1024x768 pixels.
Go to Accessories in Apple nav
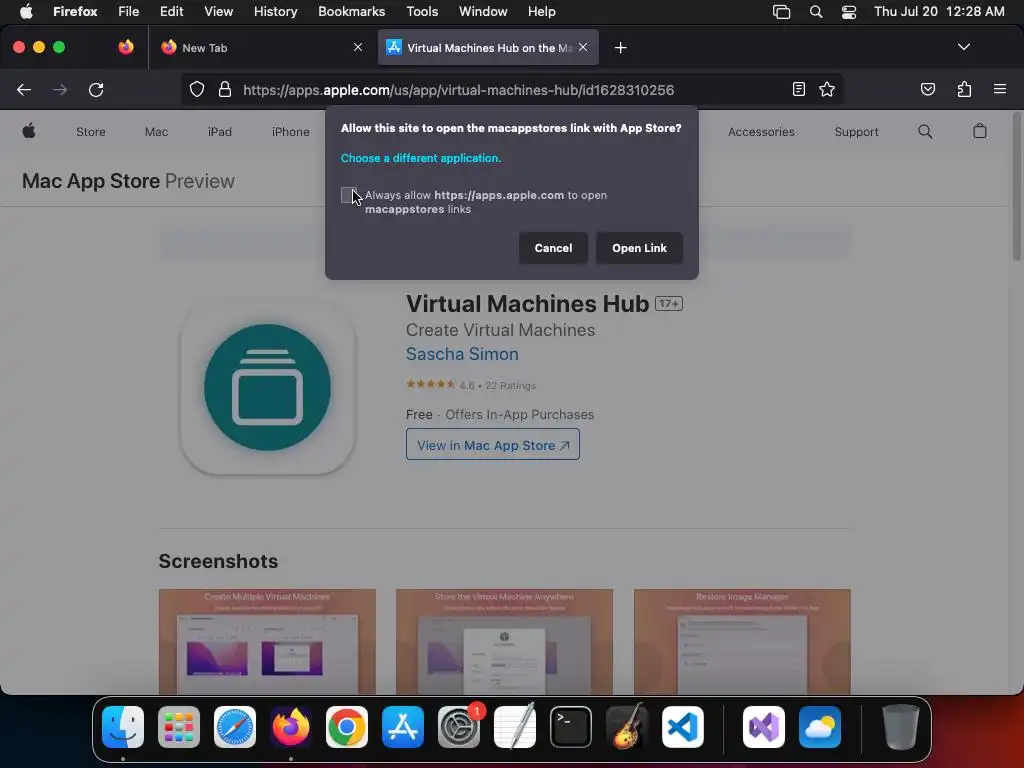click(761, 131)
